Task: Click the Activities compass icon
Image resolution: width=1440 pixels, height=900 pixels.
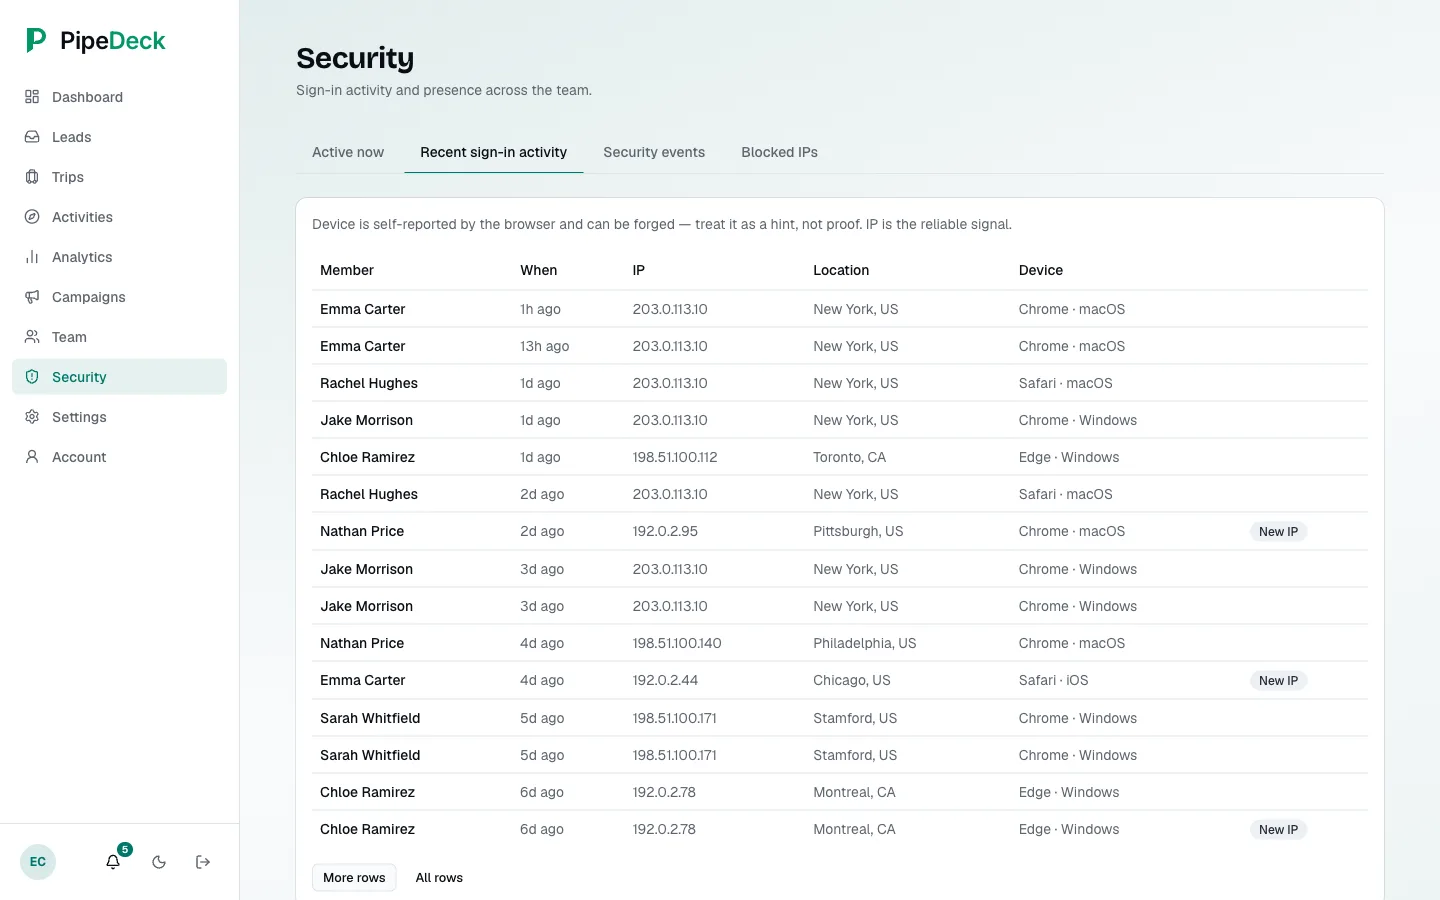Action: 32,217
